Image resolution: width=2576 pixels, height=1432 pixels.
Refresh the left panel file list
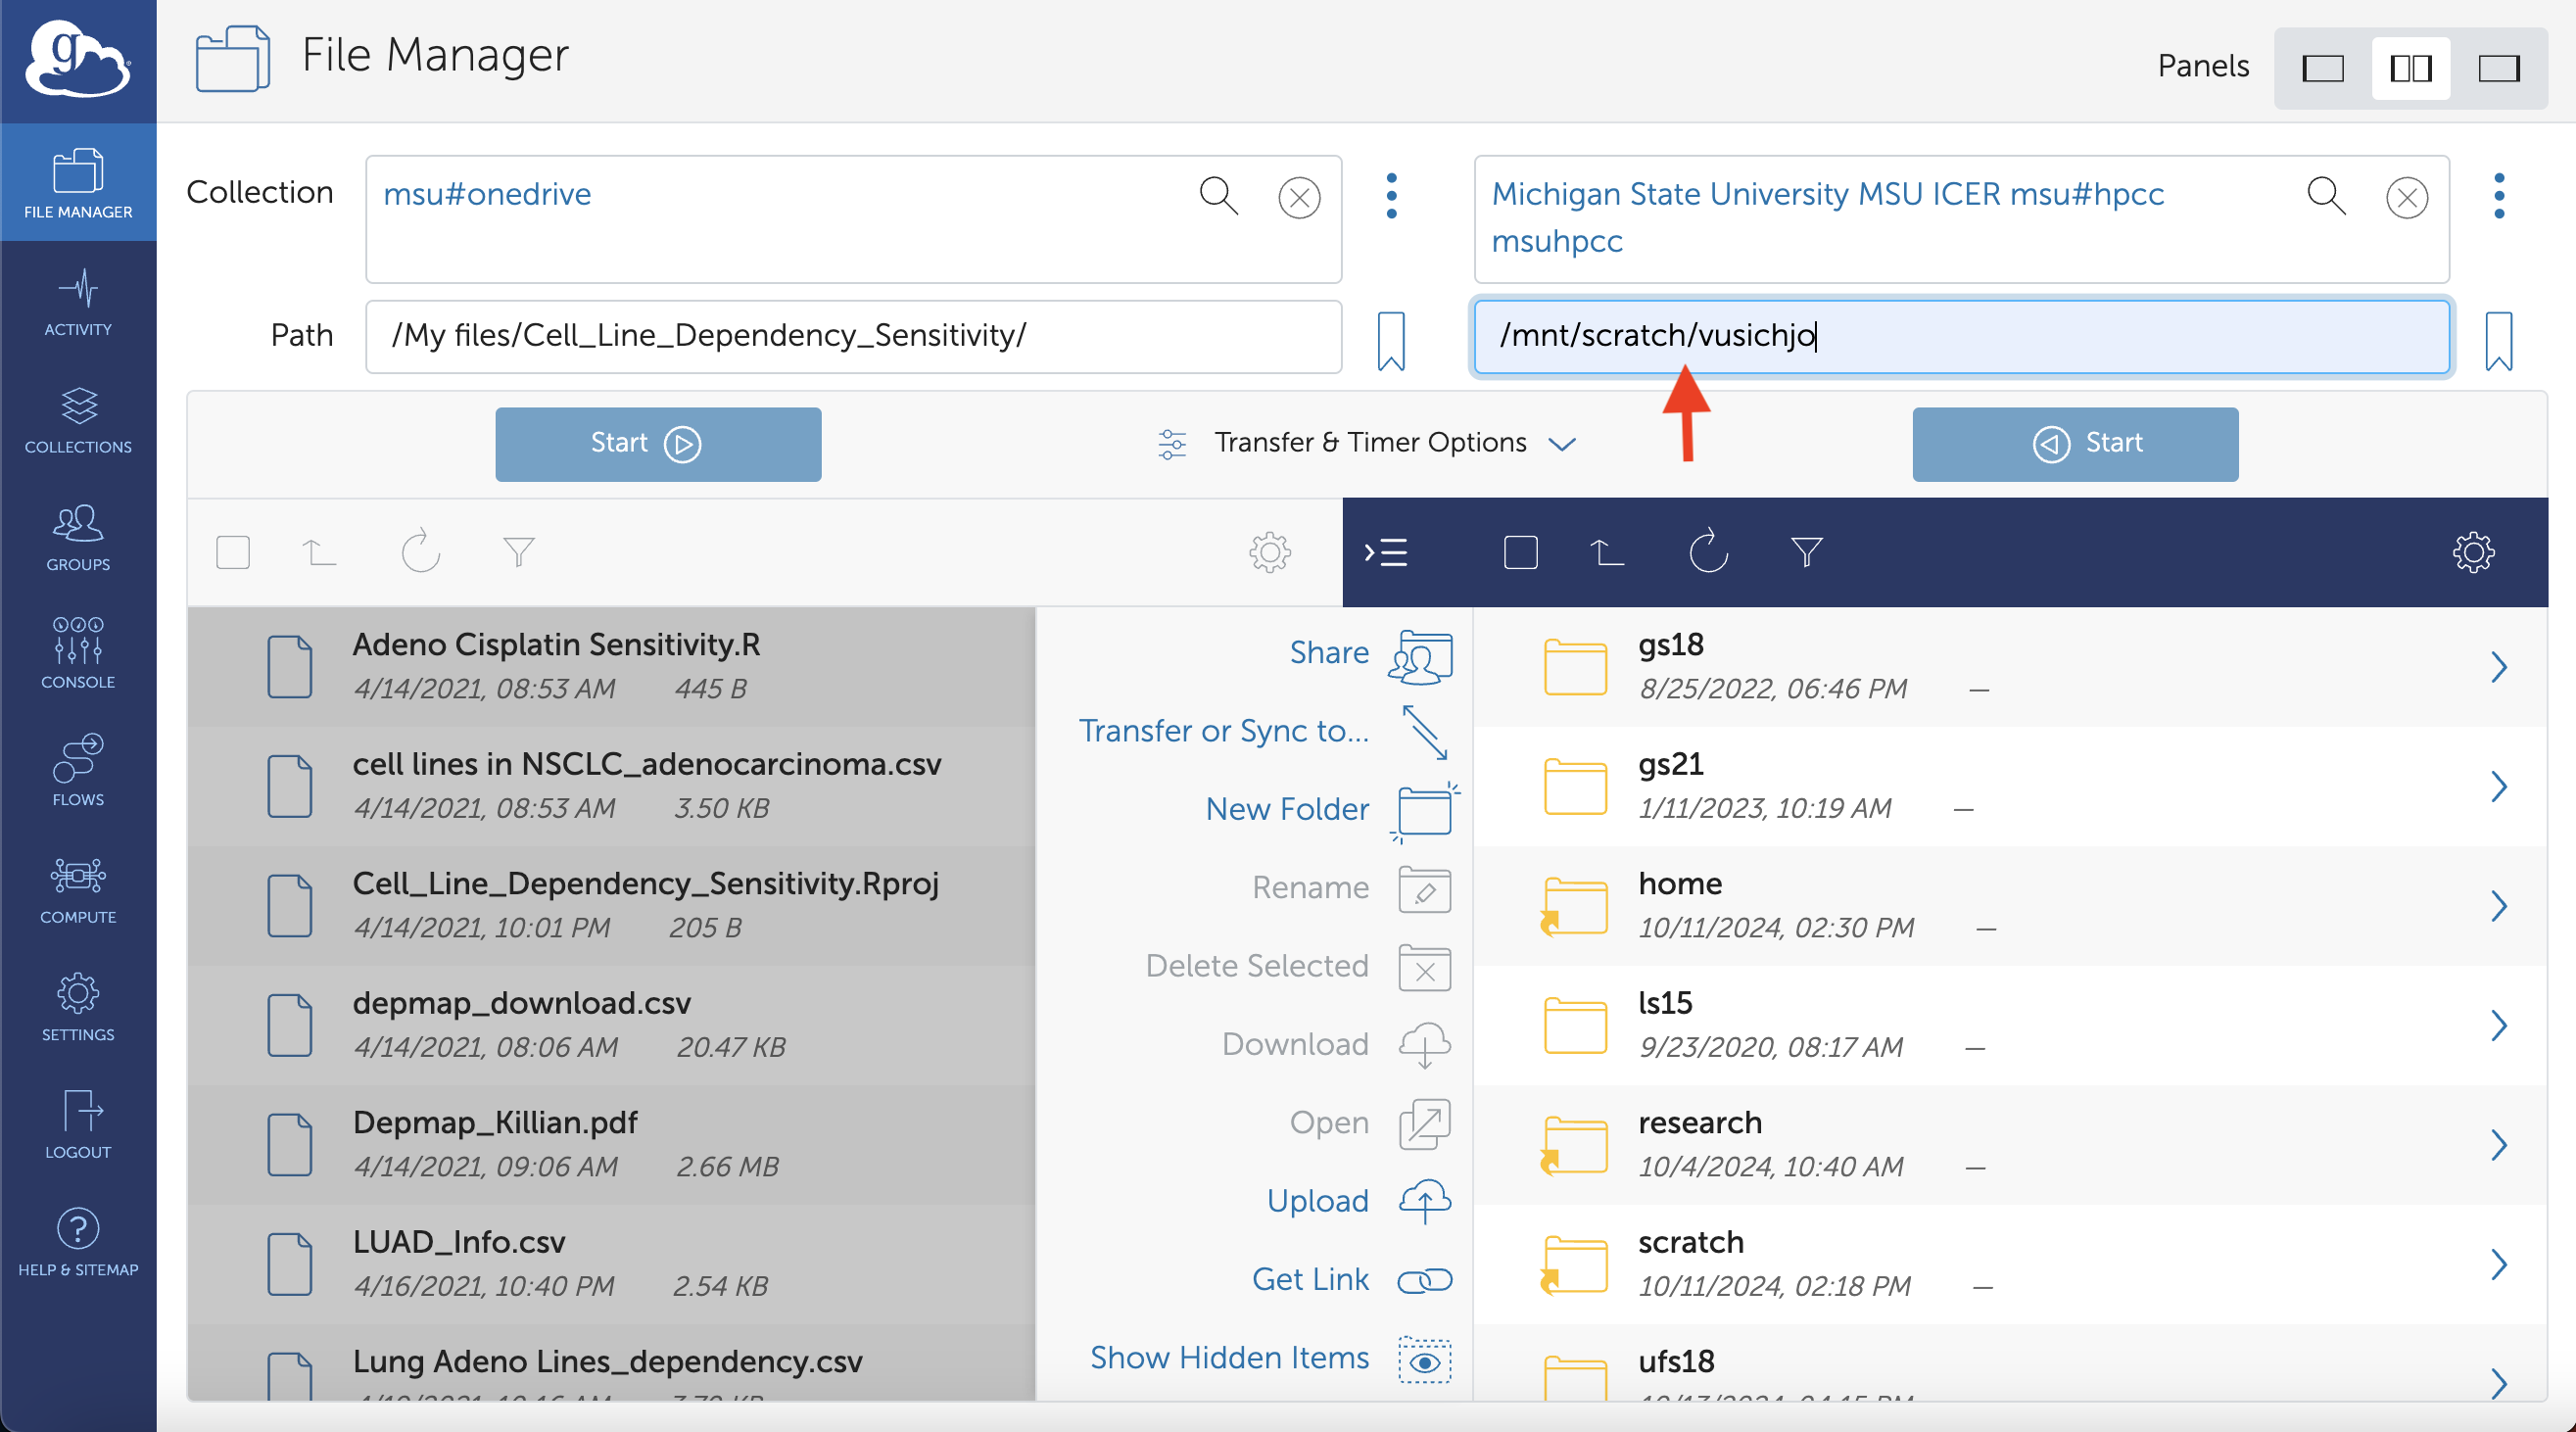point(420,550)
